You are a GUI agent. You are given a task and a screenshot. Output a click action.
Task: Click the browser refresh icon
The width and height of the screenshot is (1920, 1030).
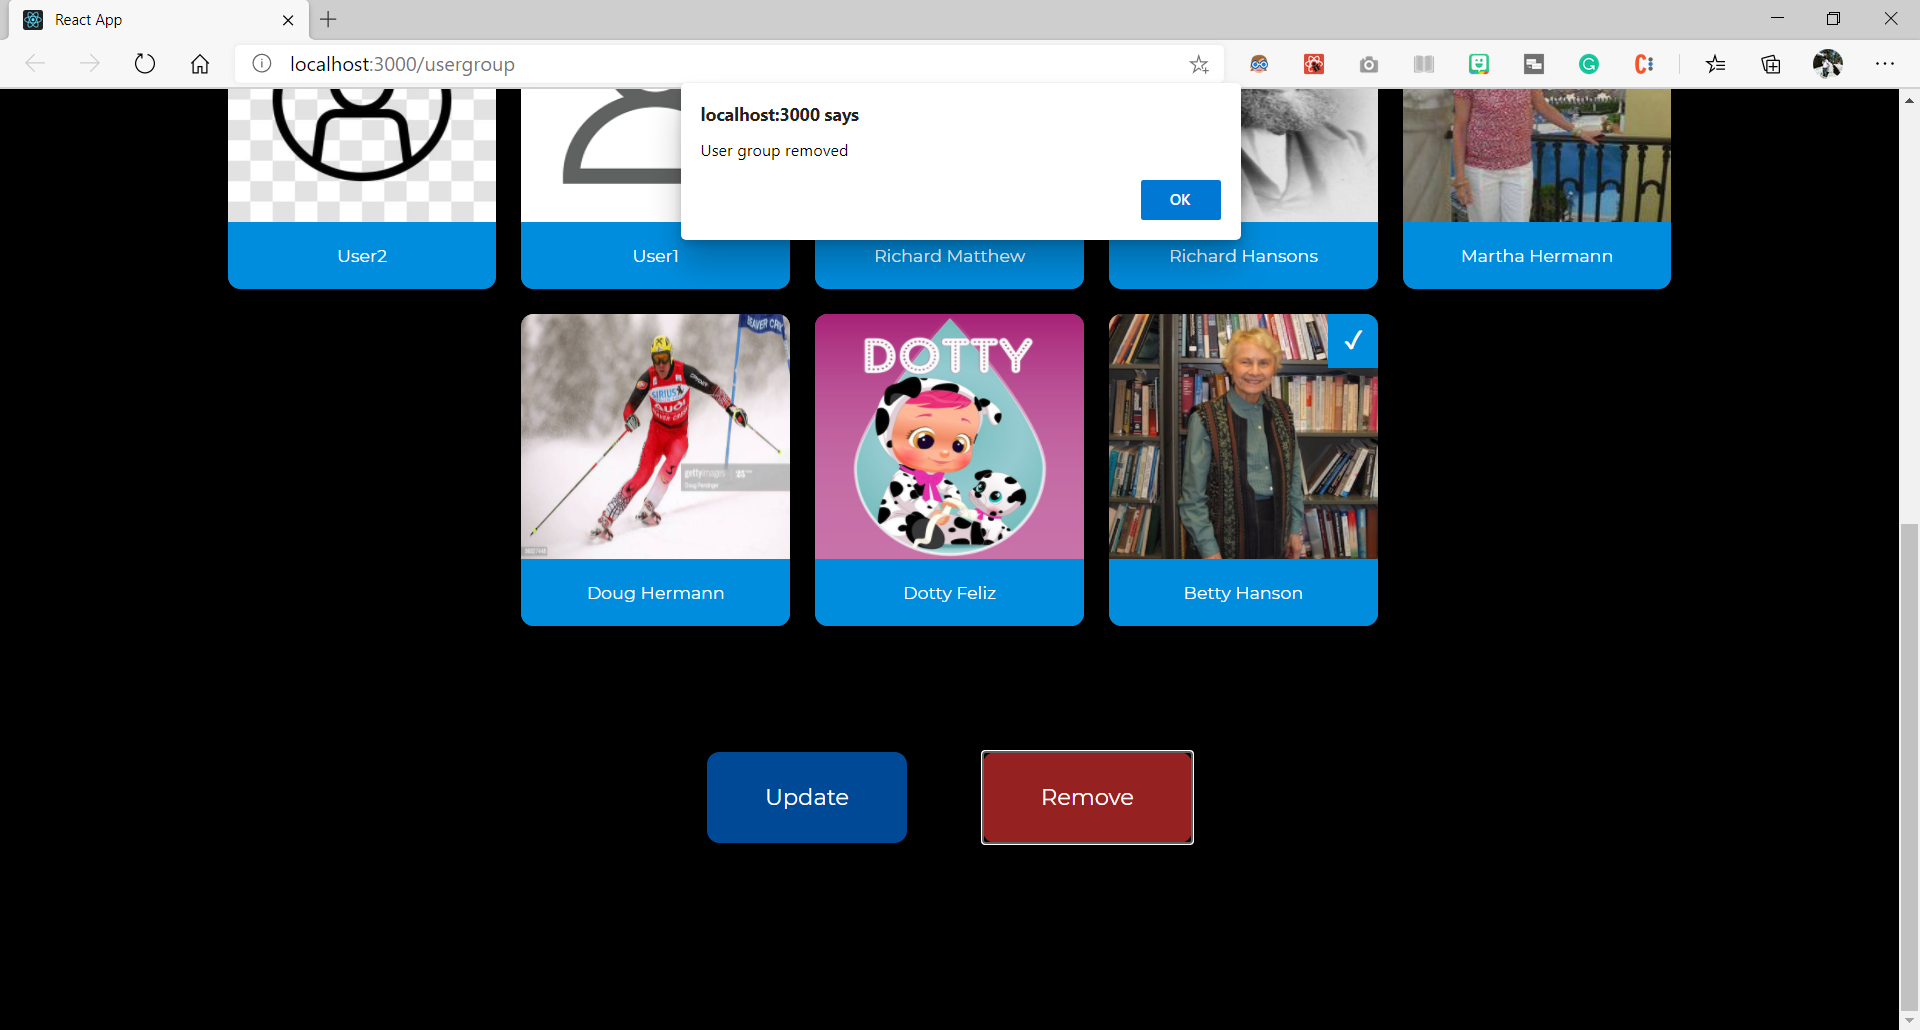tap(145, 64)
